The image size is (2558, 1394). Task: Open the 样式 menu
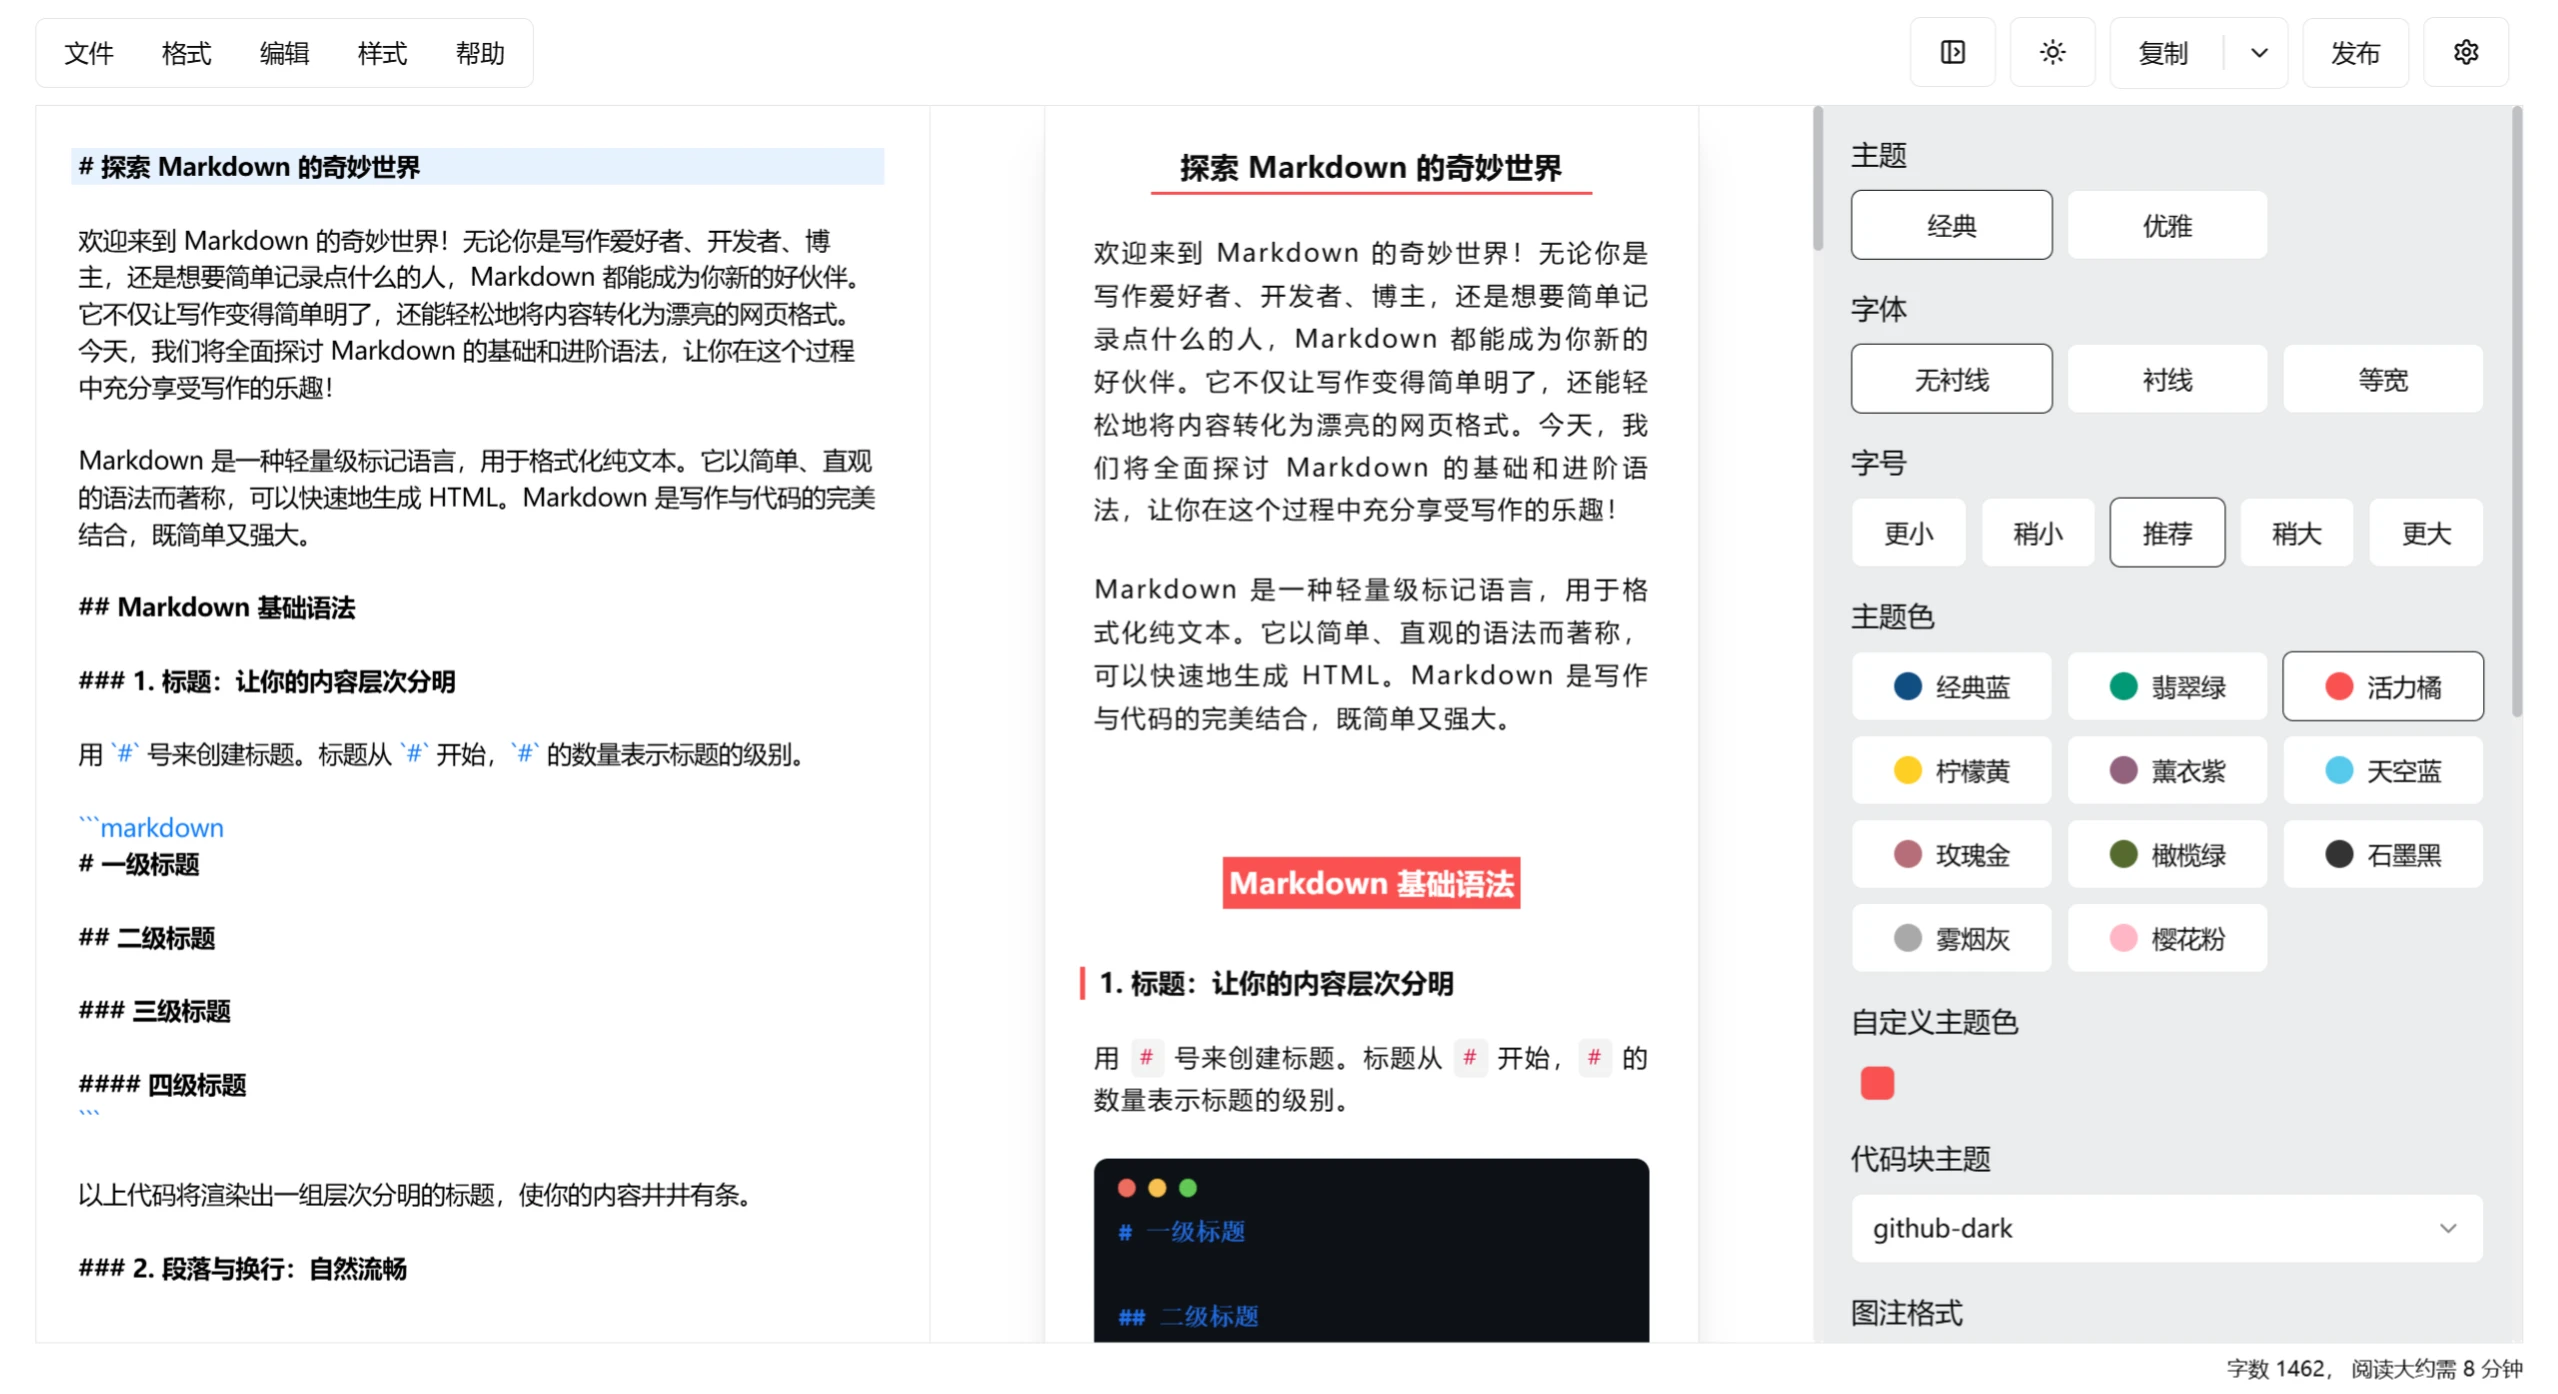[x=381, y=53]
